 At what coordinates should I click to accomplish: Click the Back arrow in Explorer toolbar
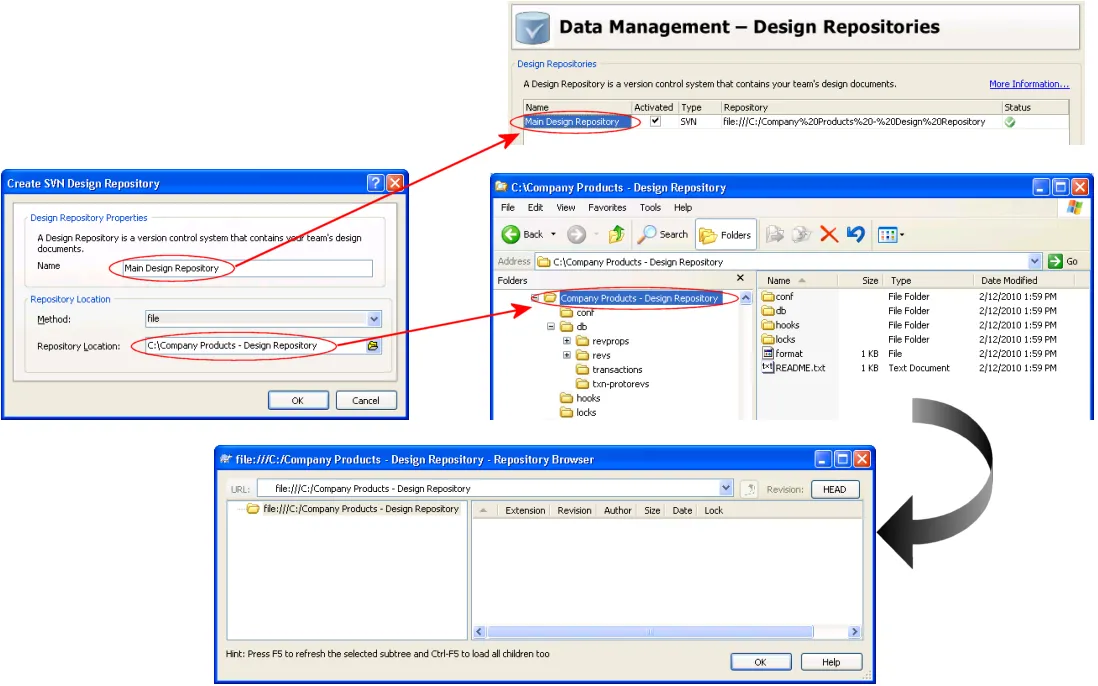coord(511,234)
